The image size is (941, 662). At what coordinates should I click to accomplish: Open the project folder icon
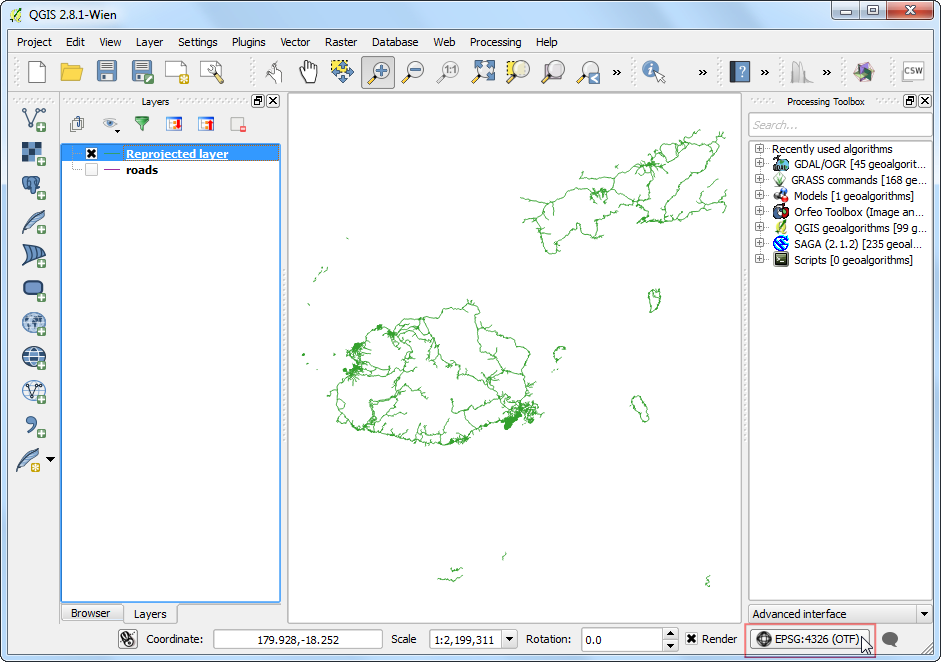(x=71, y=71)
